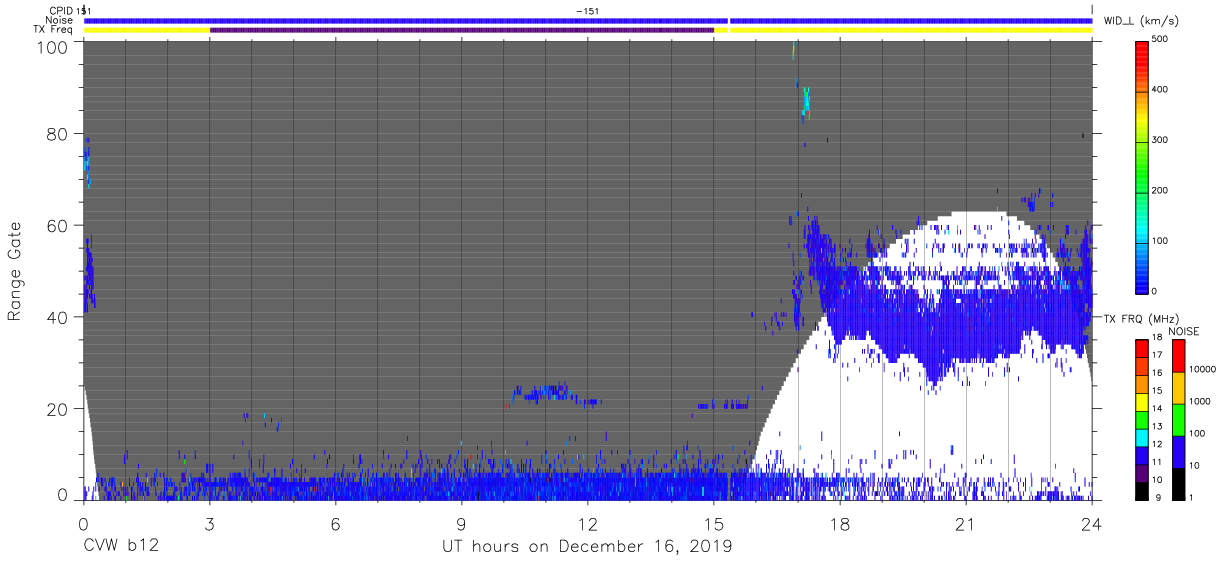Screen dimensions: 1228x567
Task: Click the 3 tick label on time axis
Action: (x=209, y=524)
